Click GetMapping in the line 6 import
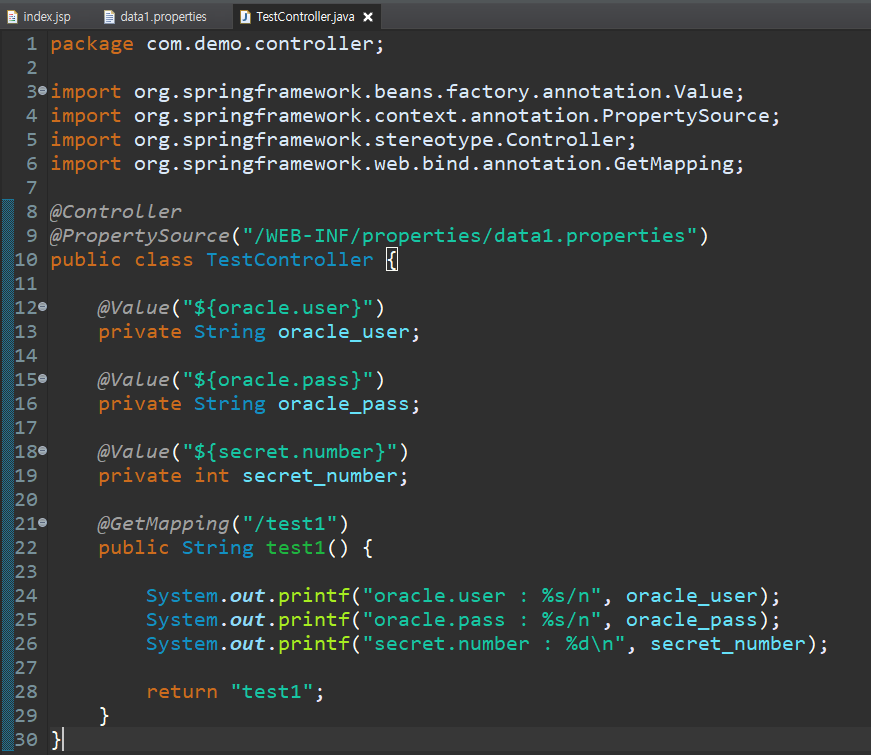Viewport: 871px width, 755px height. coord(673,164)
